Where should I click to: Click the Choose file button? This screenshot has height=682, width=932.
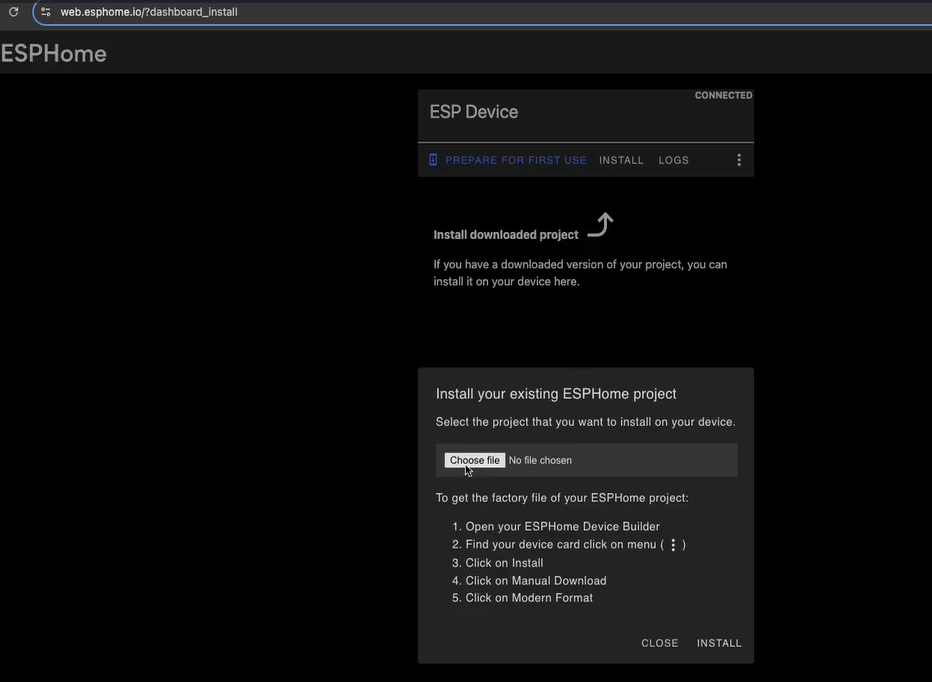[x=474, y=460]
